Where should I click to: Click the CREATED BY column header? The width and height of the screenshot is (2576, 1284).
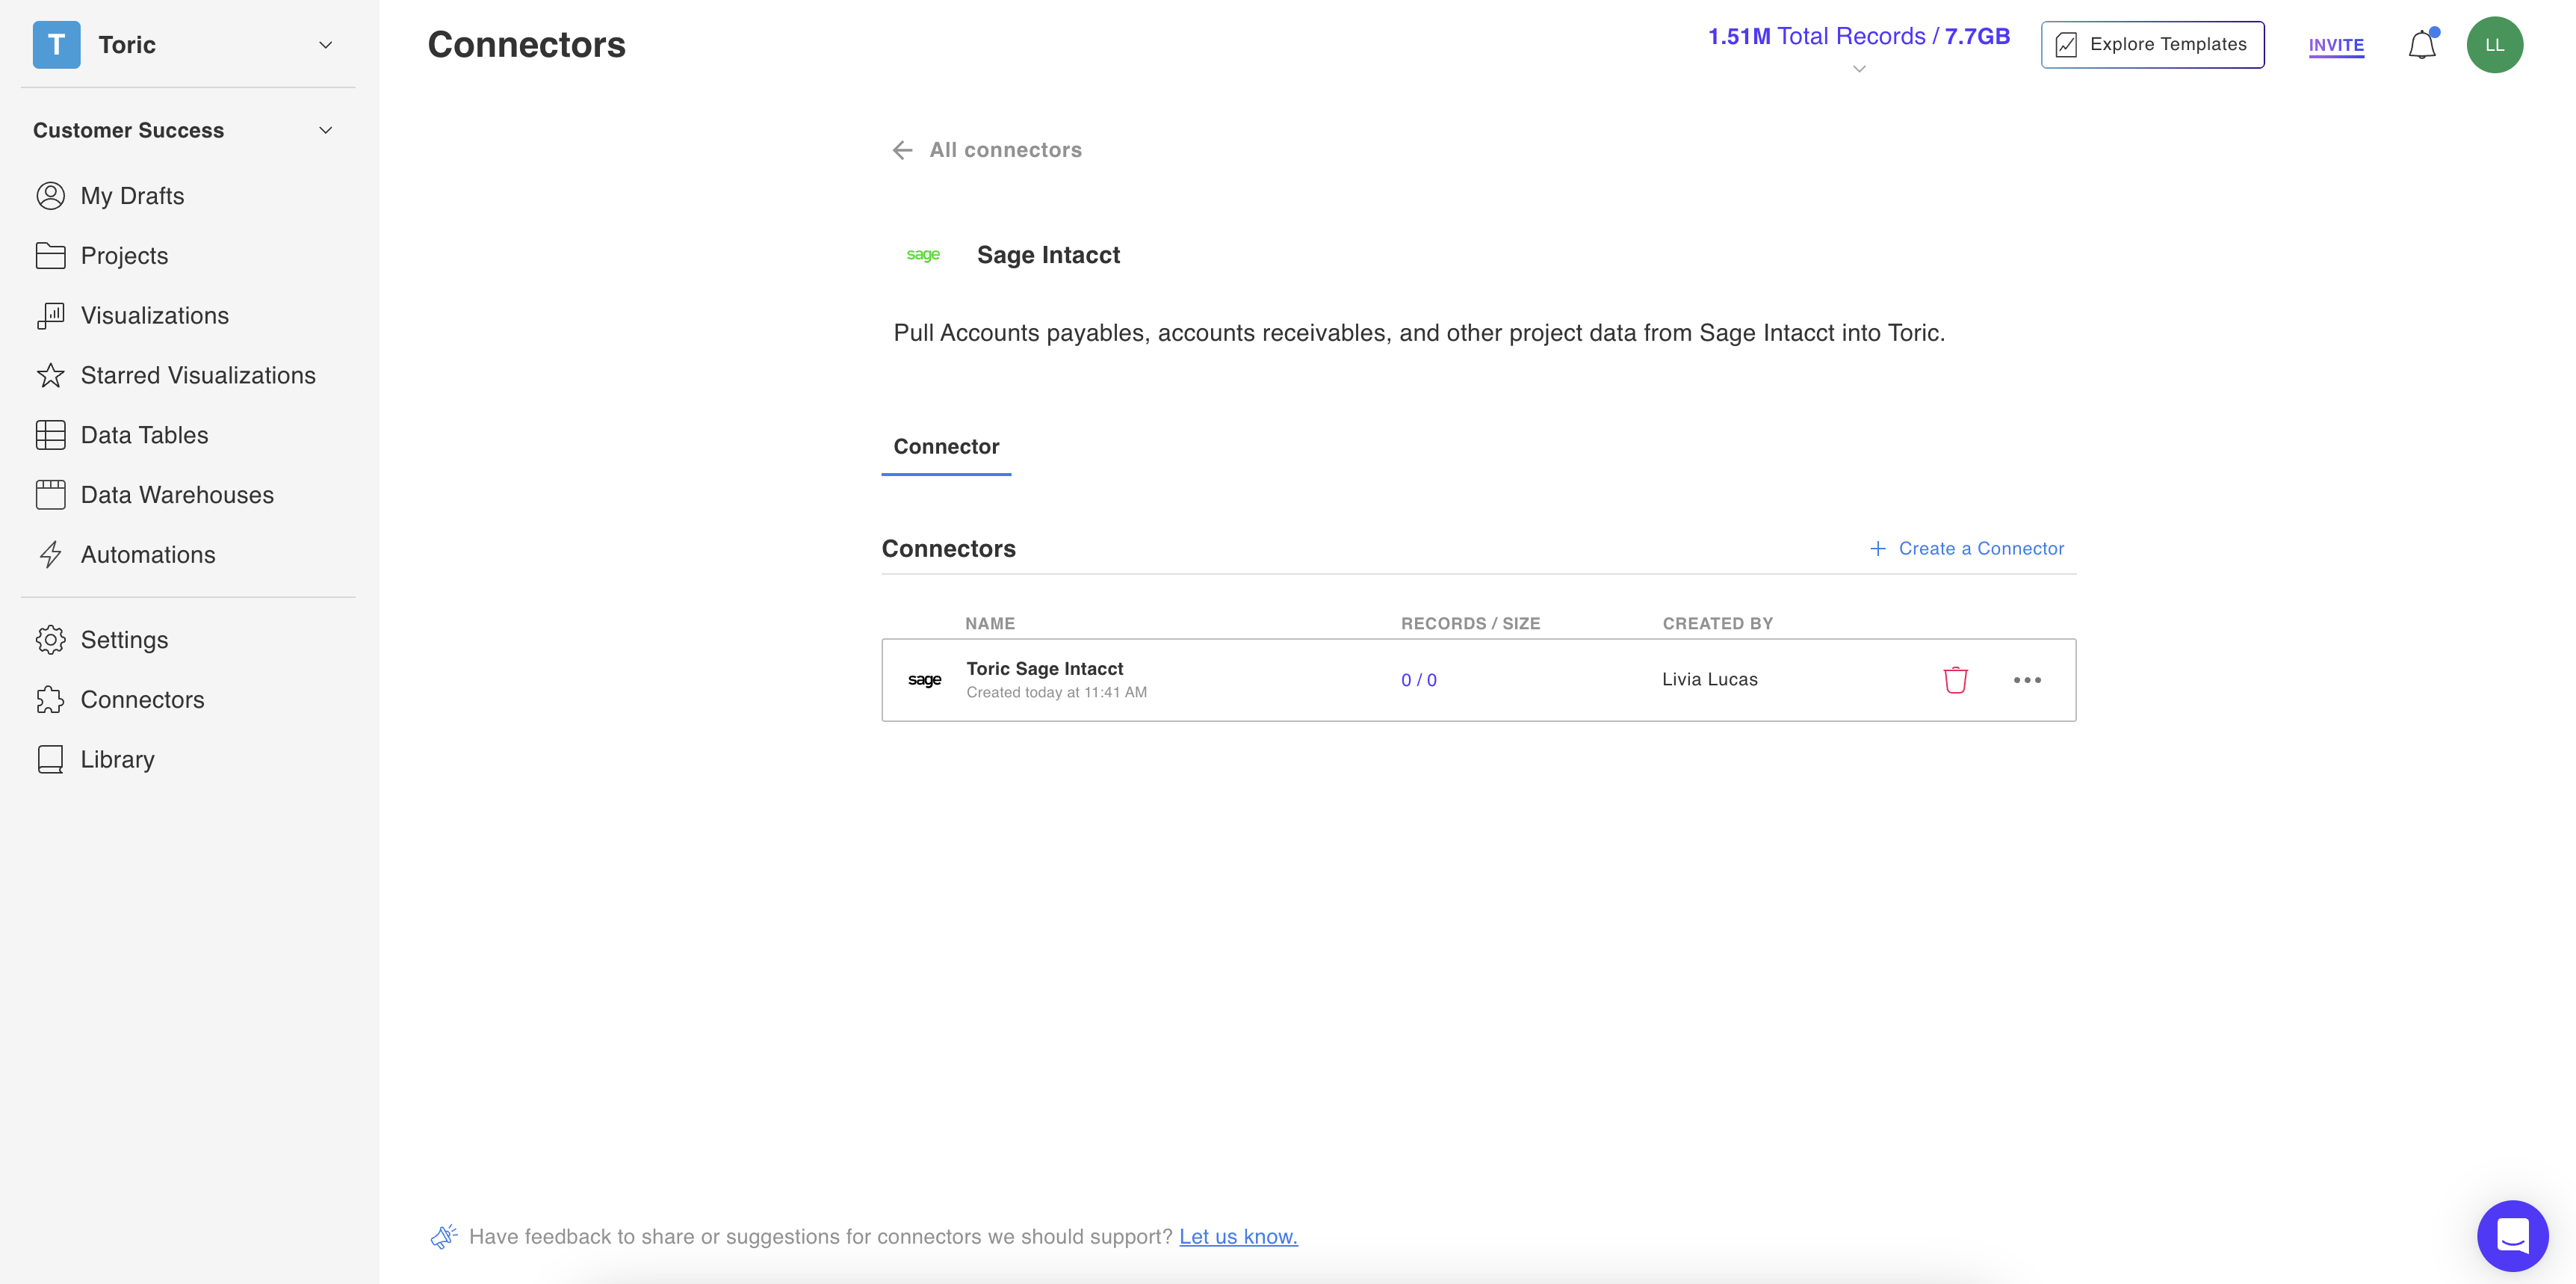1717,624
